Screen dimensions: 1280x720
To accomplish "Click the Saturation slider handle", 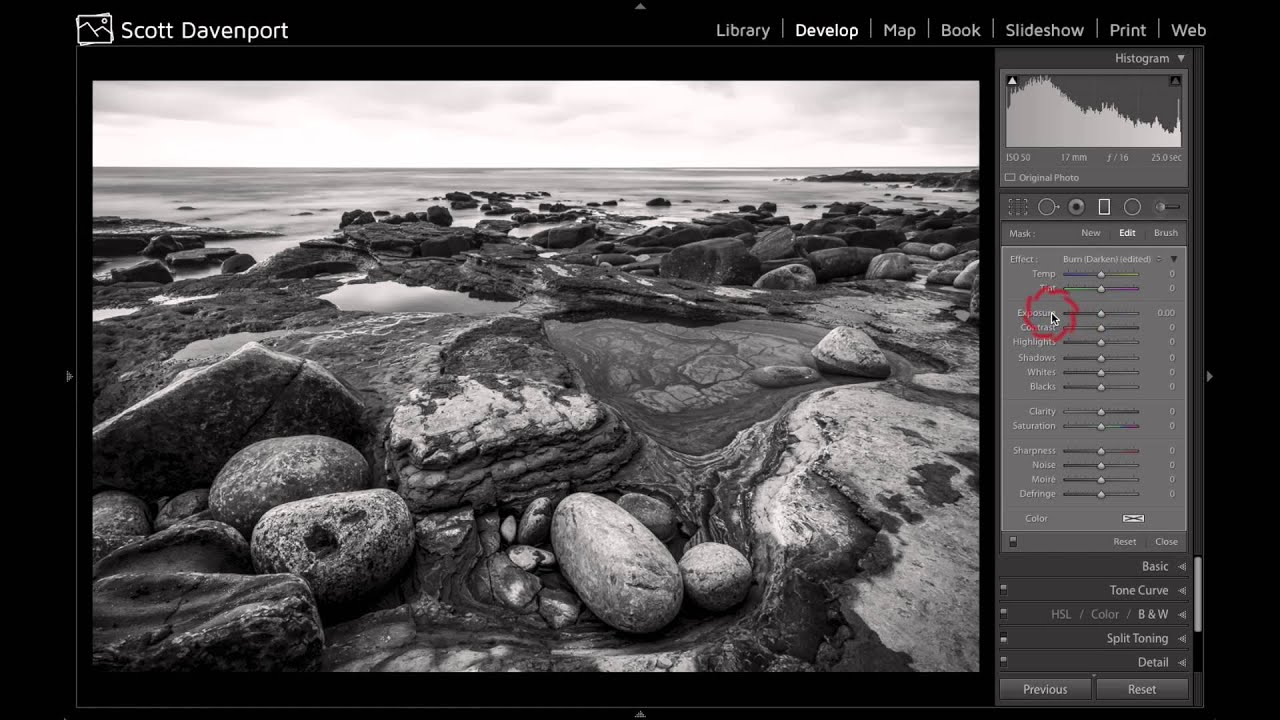I will point(1101,426).
